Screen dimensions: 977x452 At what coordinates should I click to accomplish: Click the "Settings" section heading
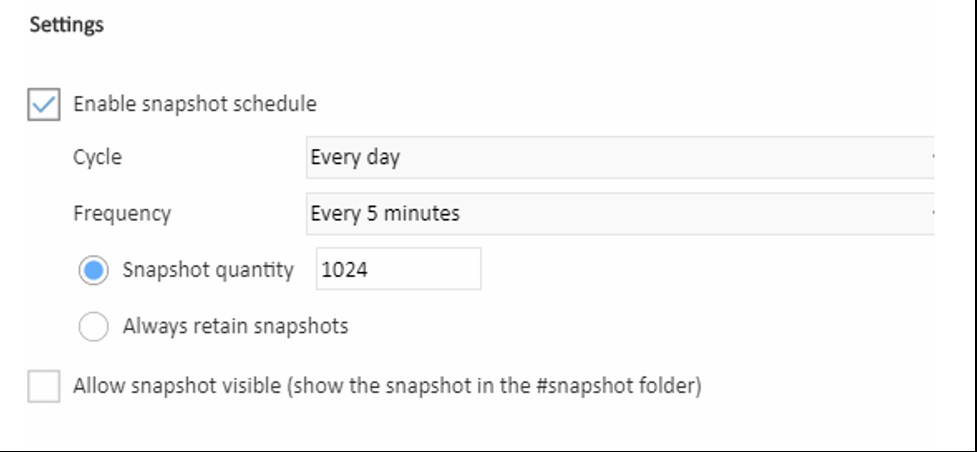click(x=66, y=25)
